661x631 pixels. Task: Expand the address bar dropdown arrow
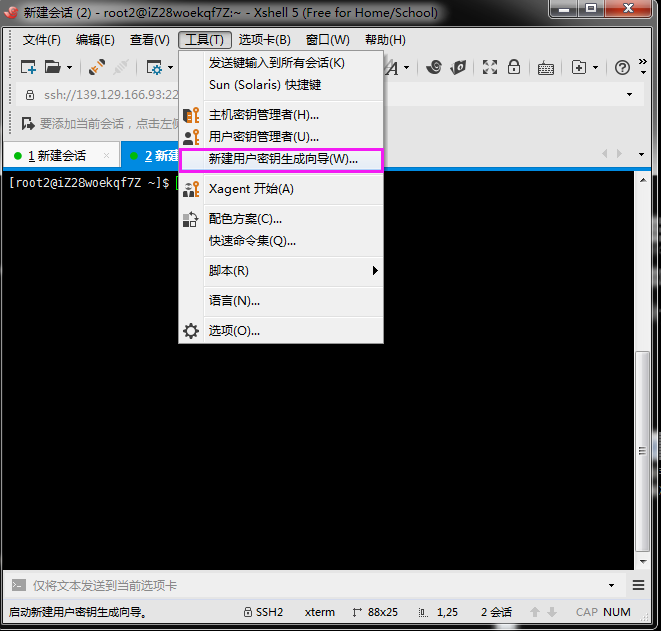point(629,94)
